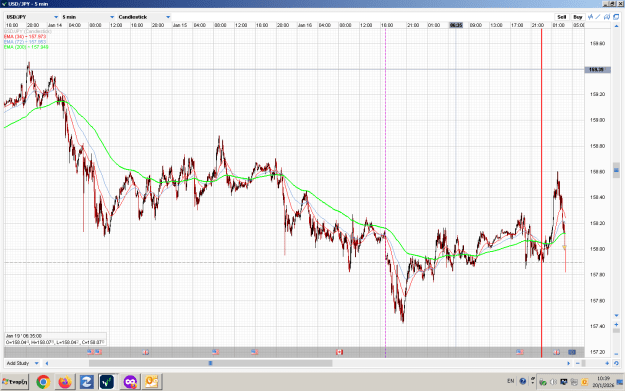Zoom out vertically with the minus button

pos(616,354)
